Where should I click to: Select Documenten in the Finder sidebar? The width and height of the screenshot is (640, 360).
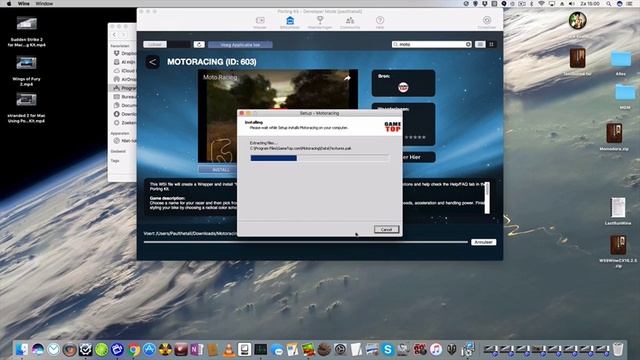click(x=124, y=105)
